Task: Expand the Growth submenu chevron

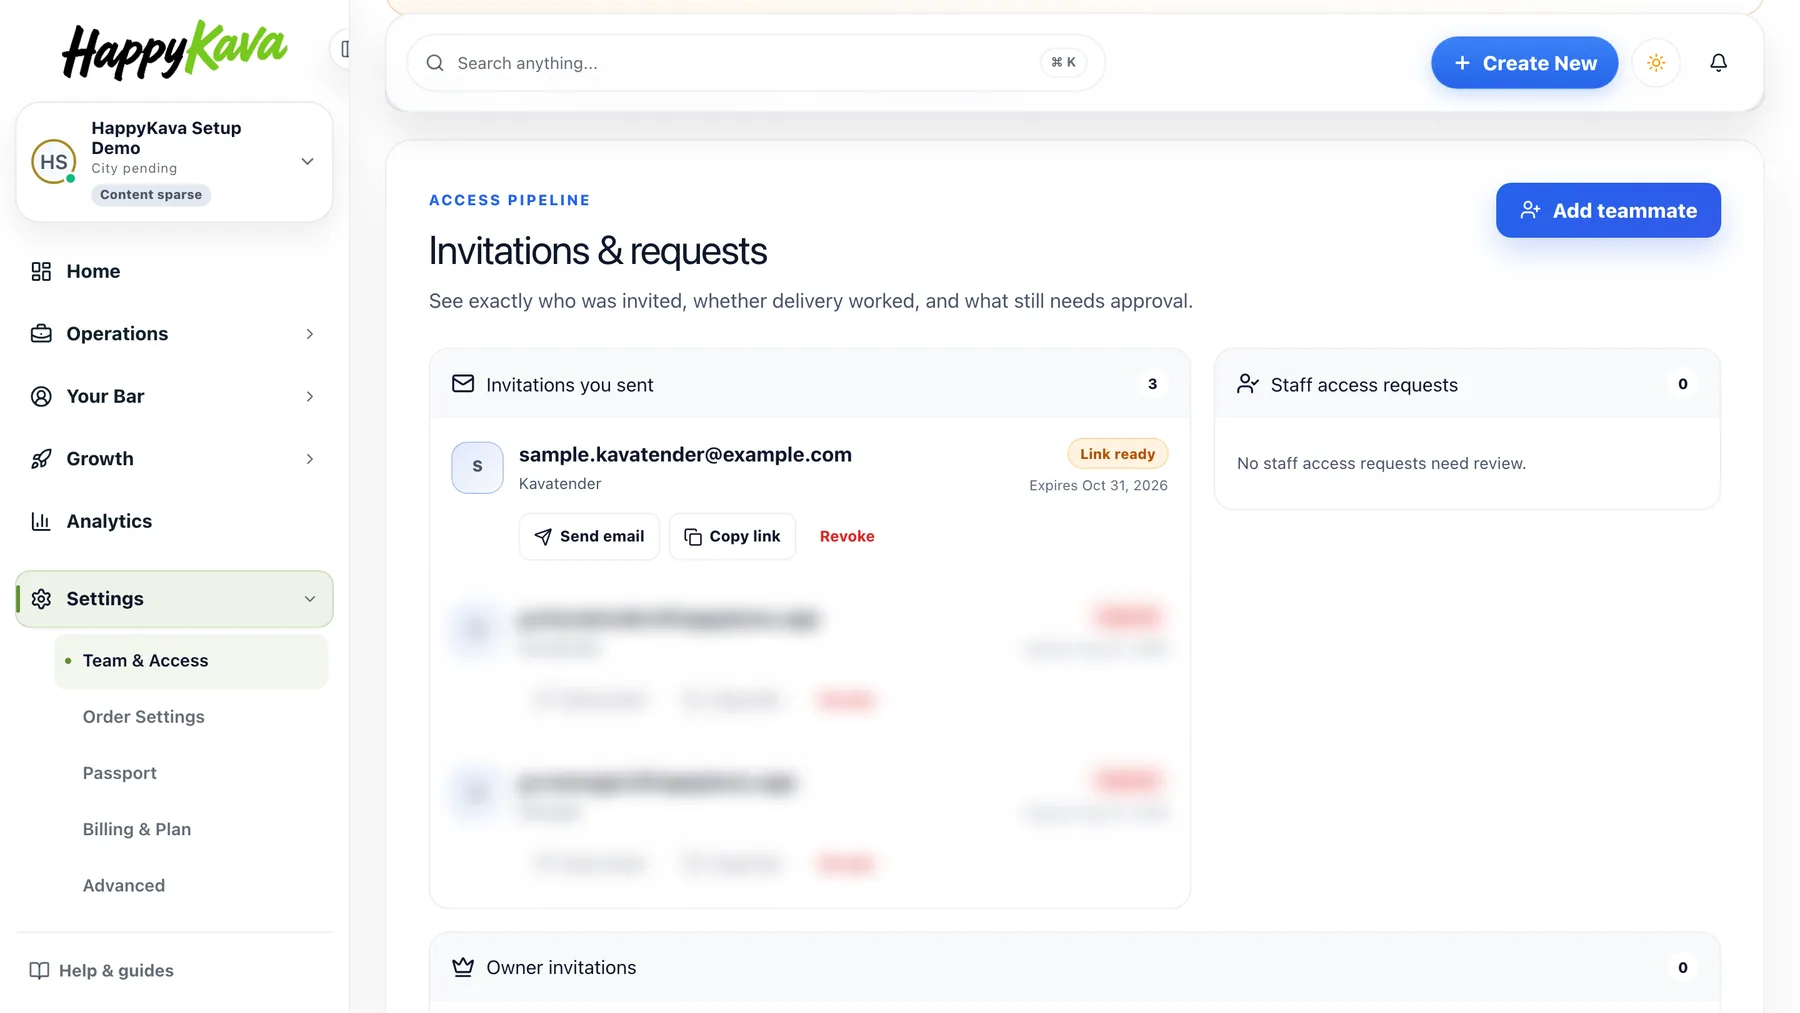Action: pos(310,459)
